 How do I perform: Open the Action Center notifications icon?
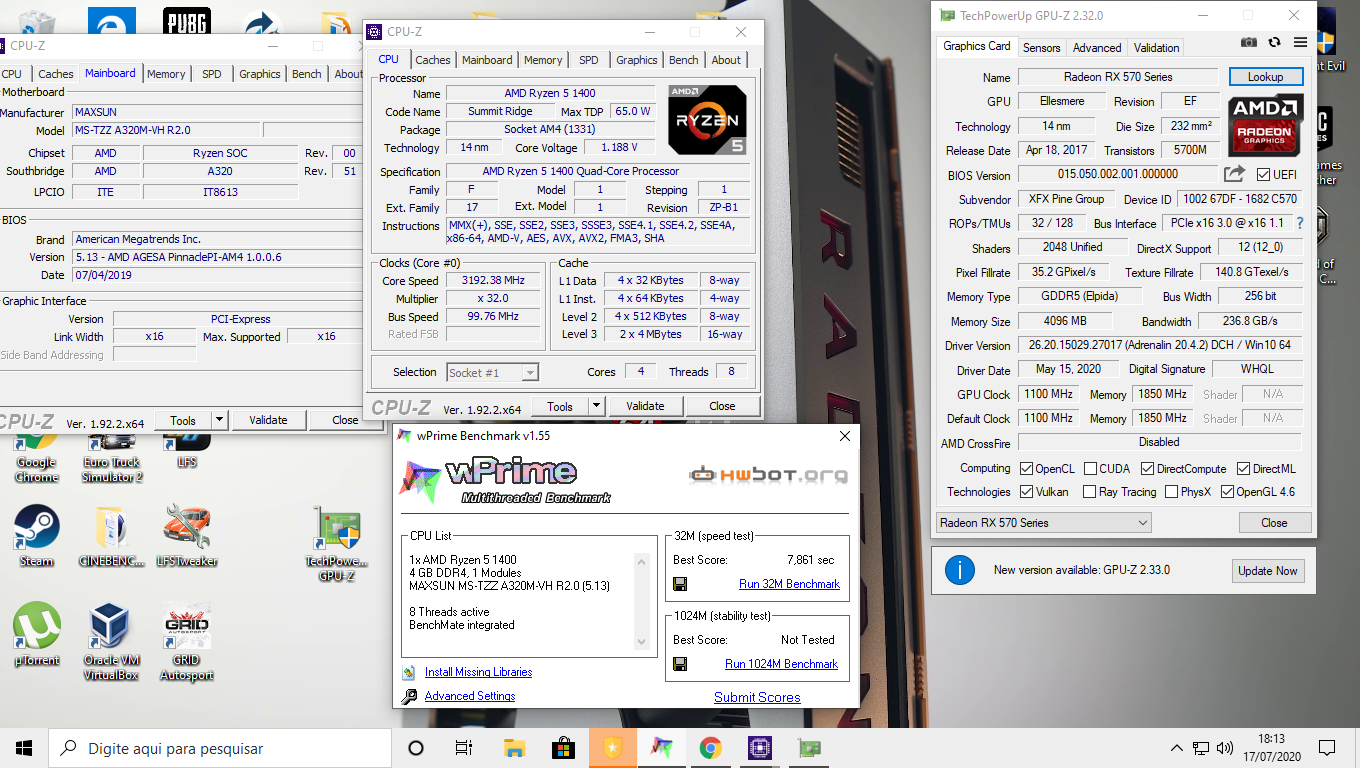[x=1327, y=748]
